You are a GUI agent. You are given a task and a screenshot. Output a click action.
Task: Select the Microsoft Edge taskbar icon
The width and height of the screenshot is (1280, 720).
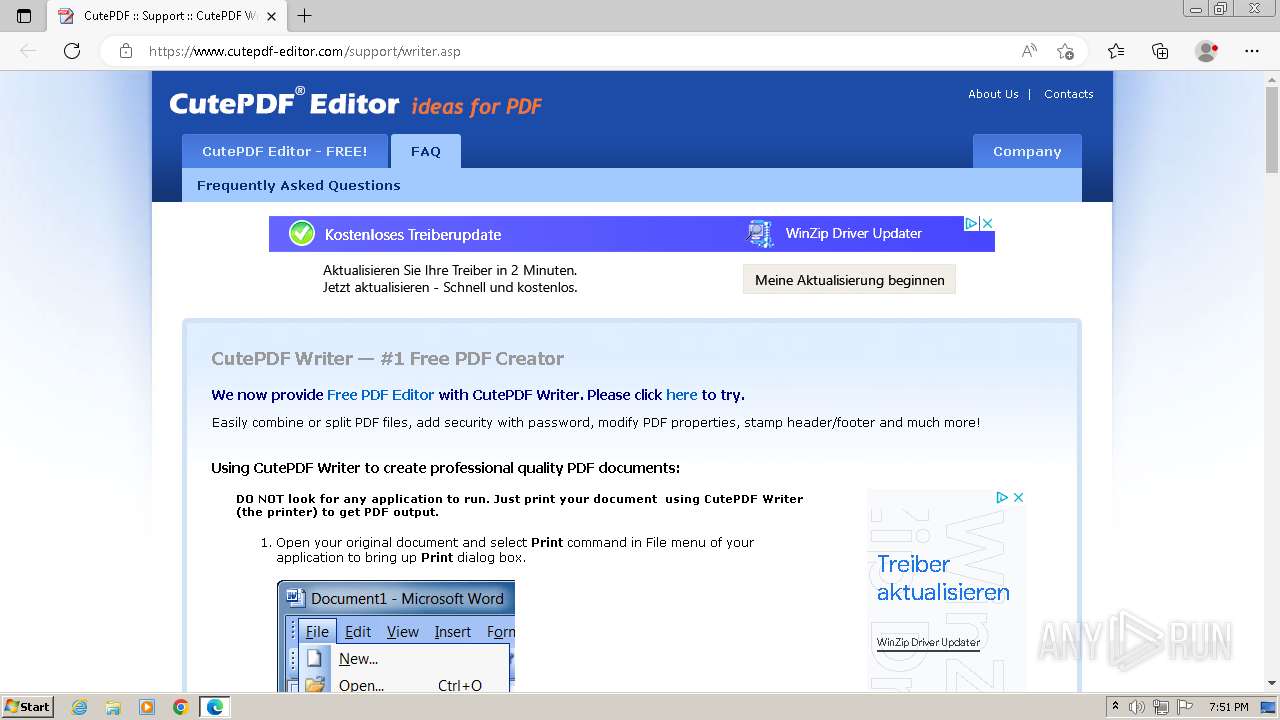tap(215, 707)
